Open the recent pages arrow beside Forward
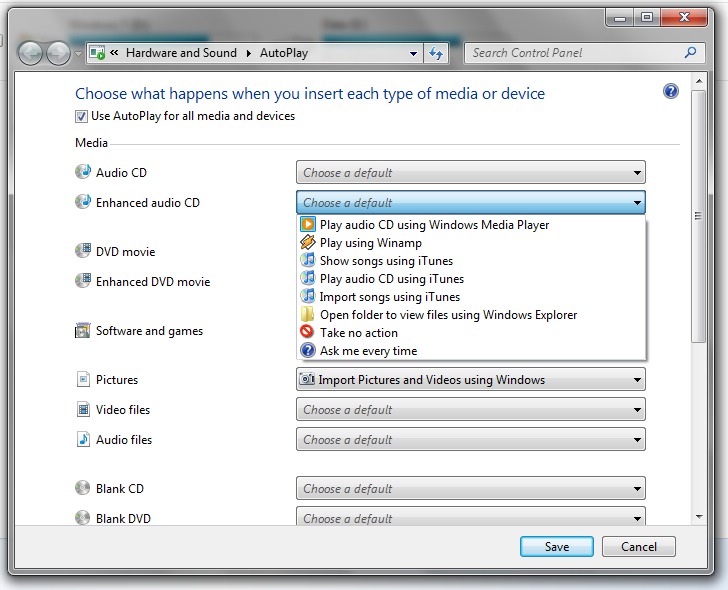 click(78, 53)
